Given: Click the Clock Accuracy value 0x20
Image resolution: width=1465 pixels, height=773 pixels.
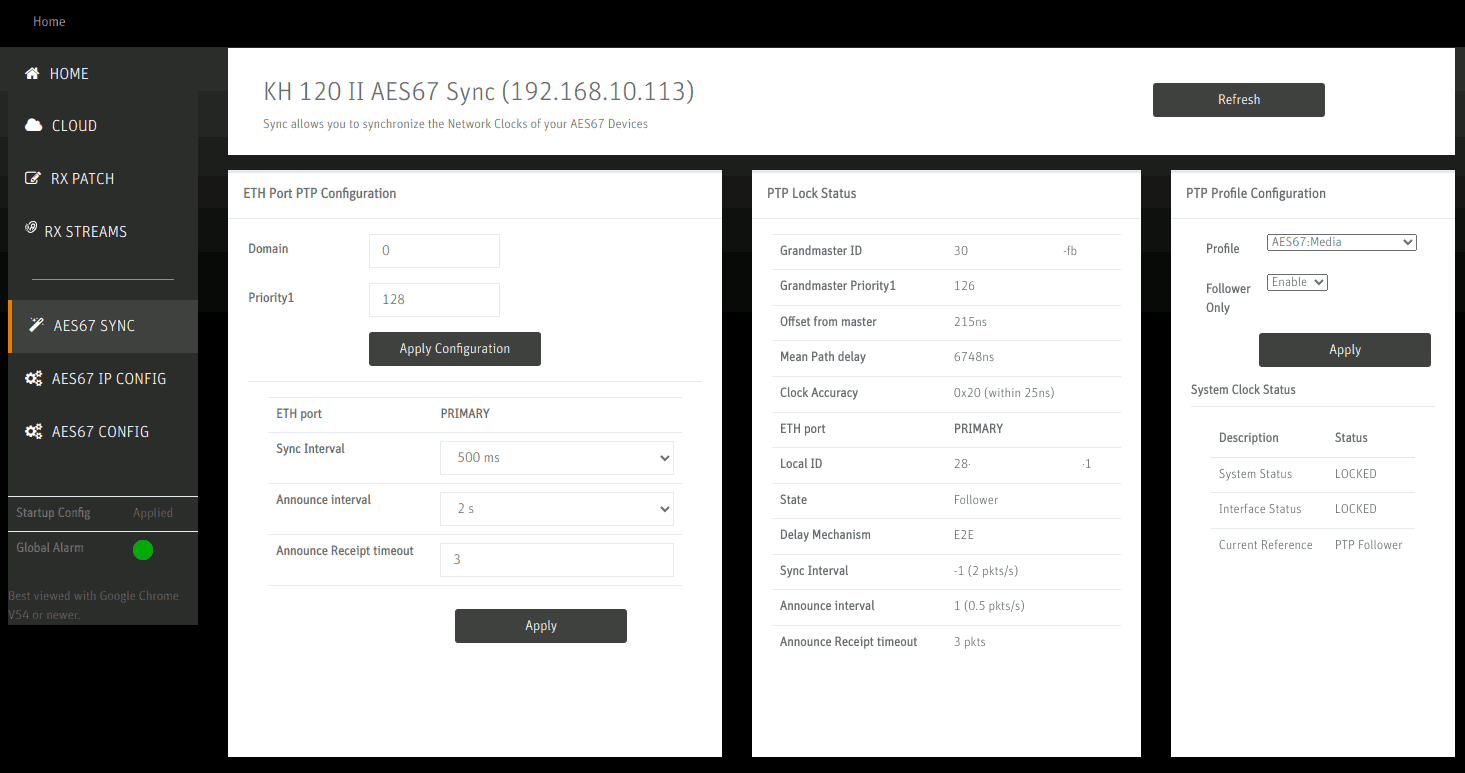Looking at the screenshot, I should (x=1004, y=393).
